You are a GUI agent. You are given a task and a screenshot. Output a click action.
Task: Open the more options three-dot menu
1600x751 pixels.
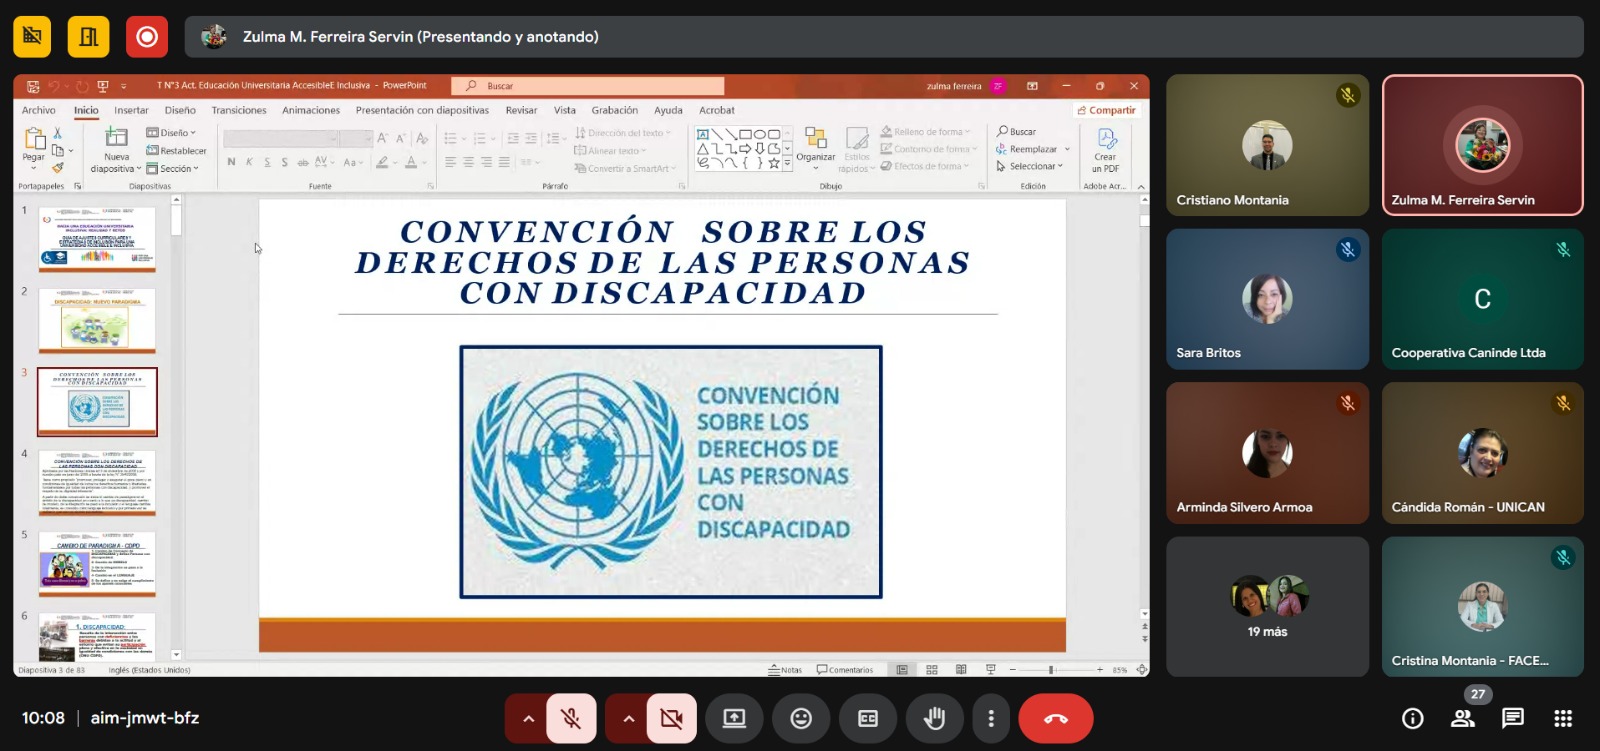[991, 718]
